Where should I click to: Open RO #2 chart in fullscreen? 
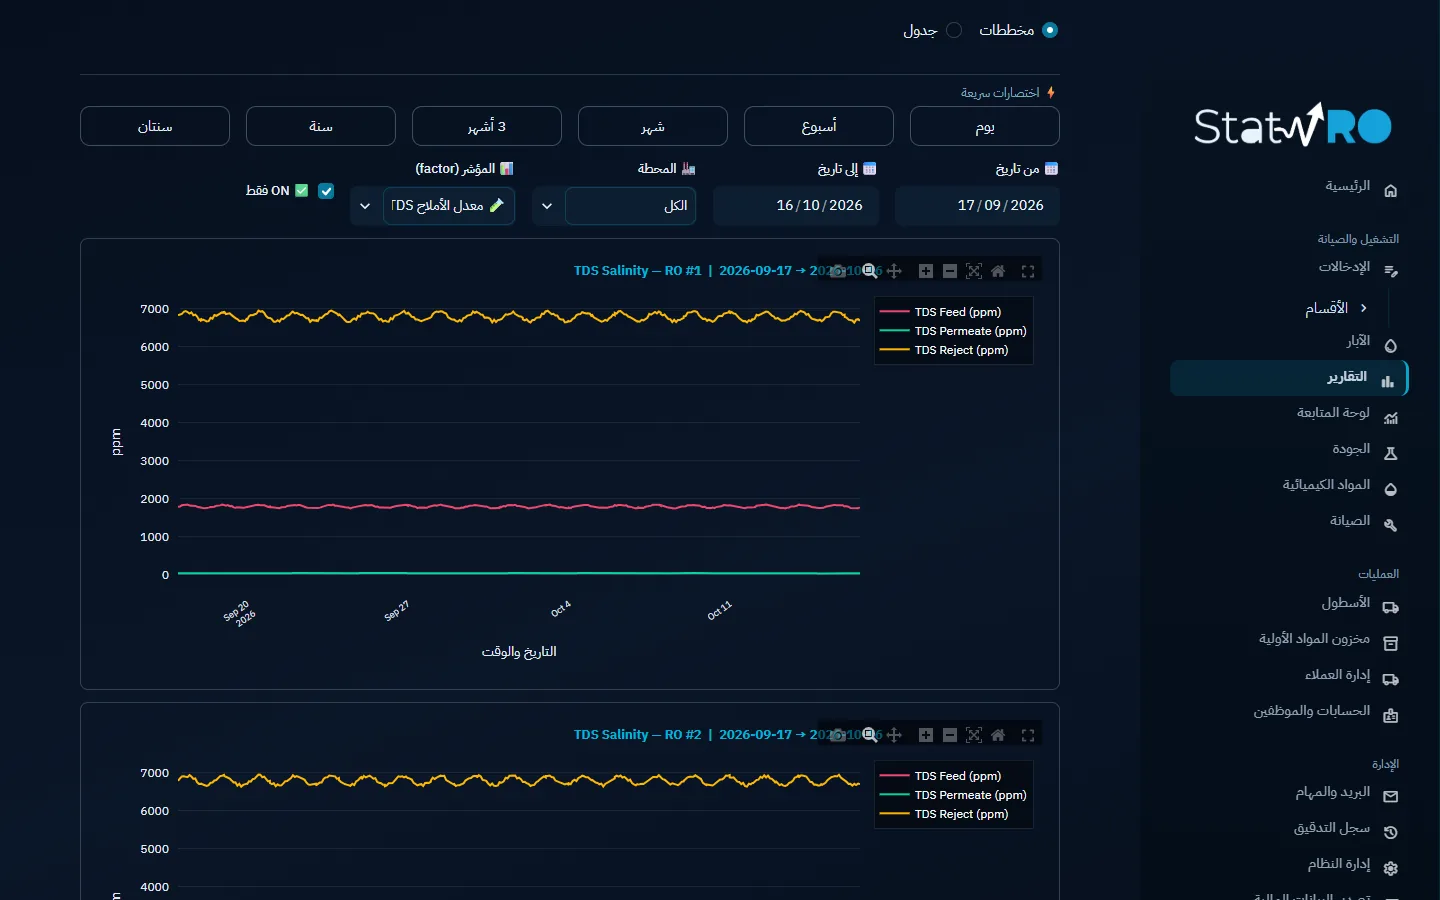(1028, 735)
